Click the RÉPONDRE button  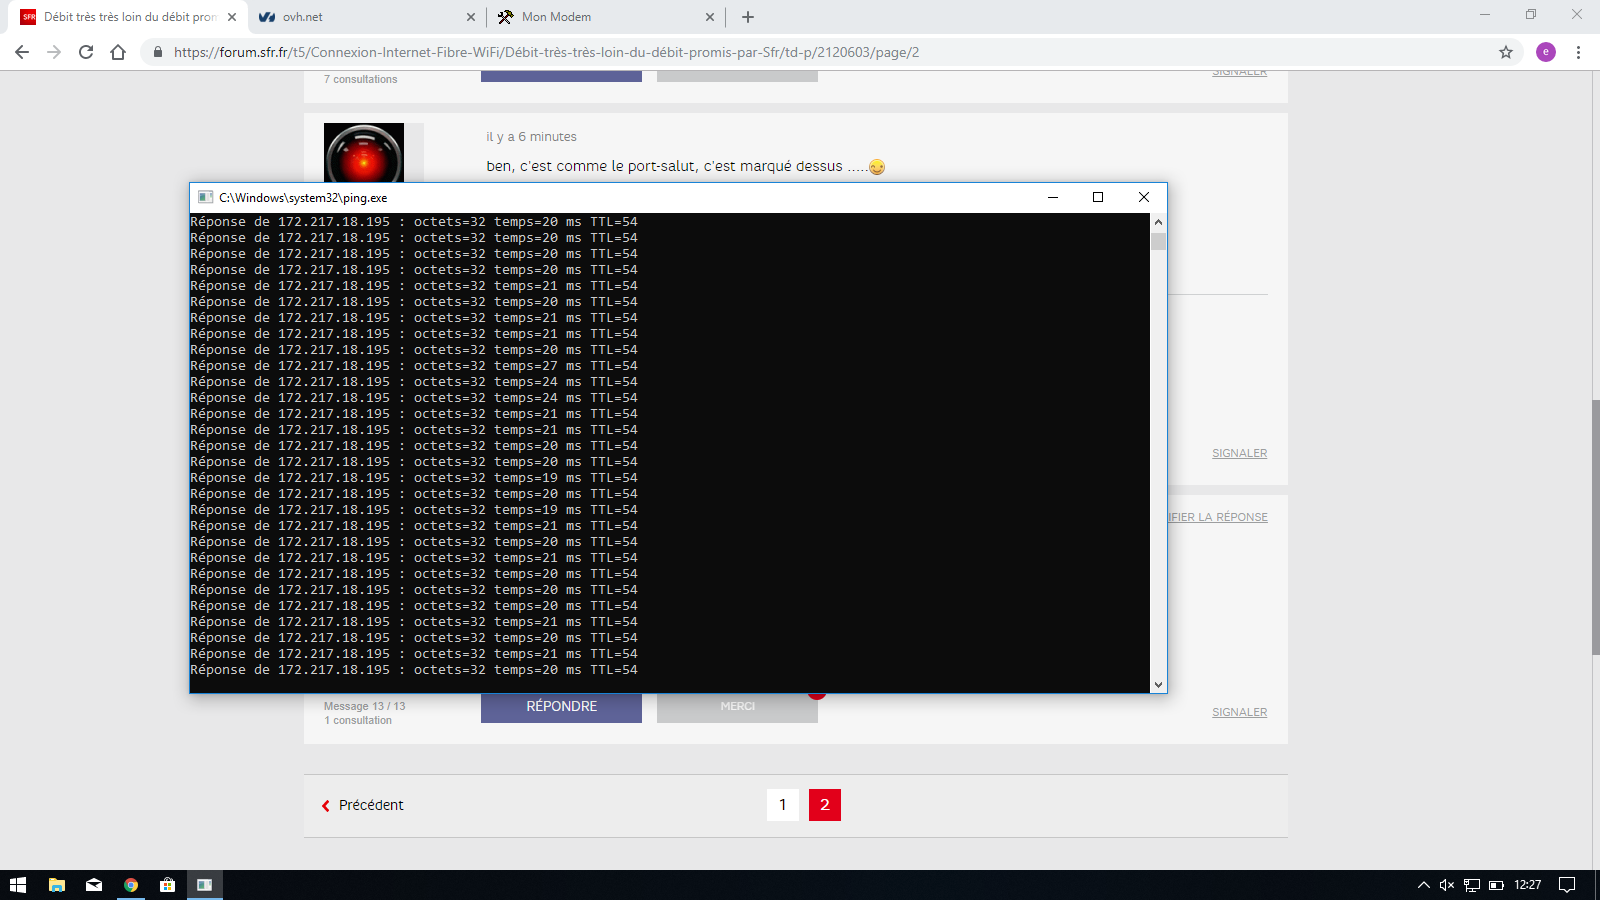click(x=561, y=707)
